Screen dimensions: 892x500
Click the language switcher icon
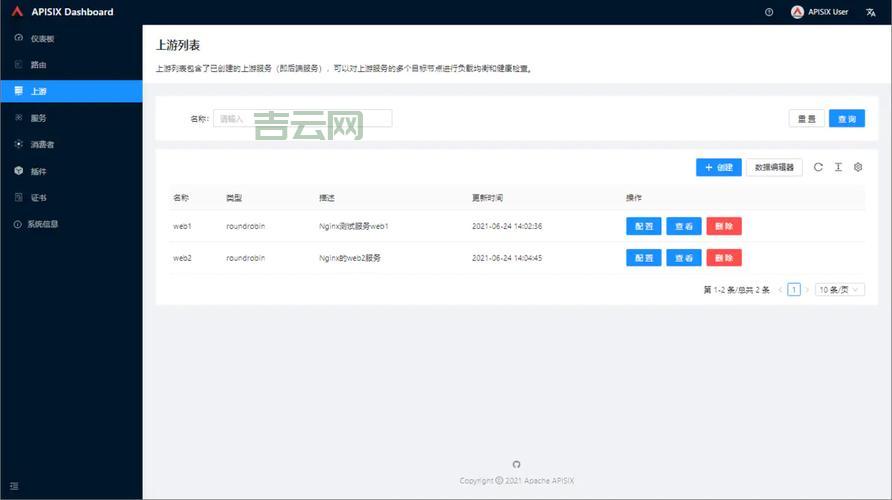[x=870, y=12]
